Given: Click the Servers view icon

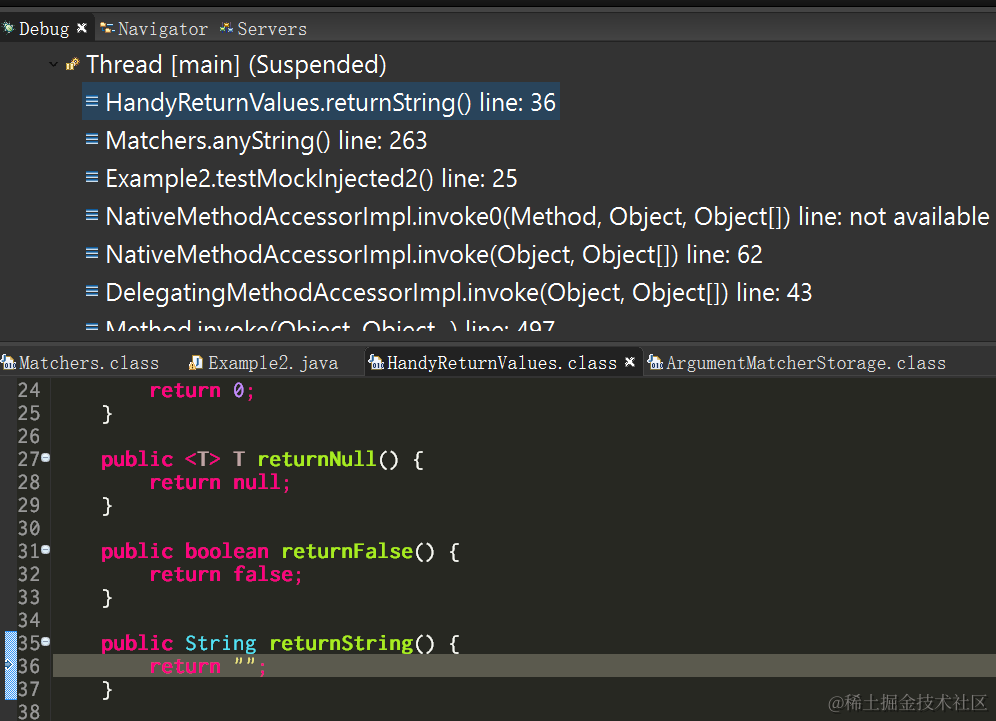Looking at the screenshot, I should (x=226, y=28).
